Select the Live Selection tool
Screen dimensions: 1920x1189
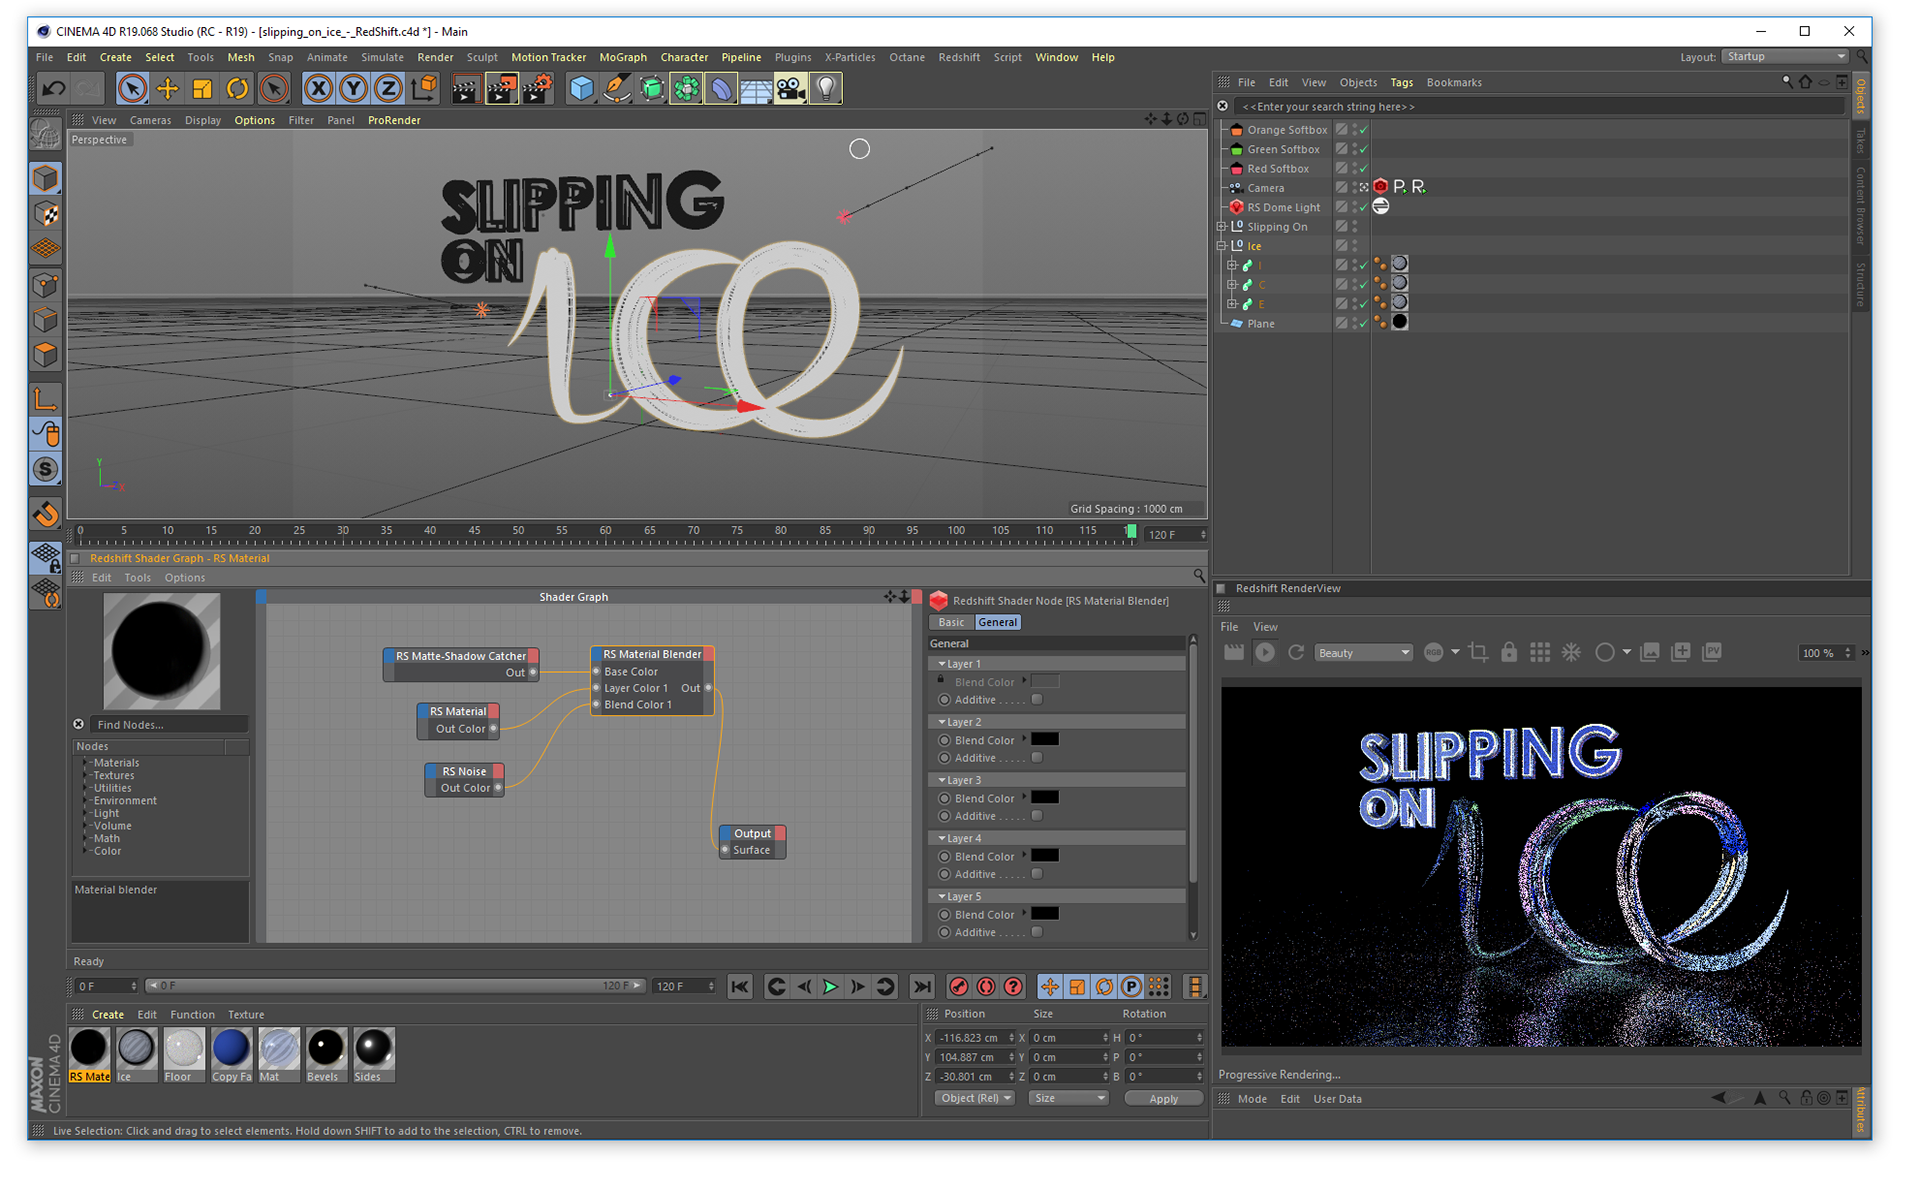click(132, 88)
